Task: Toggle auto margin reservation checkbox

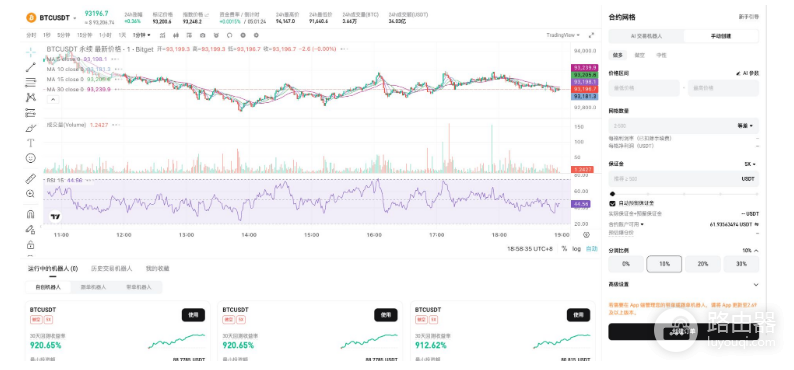Action: tap(612, 203)
